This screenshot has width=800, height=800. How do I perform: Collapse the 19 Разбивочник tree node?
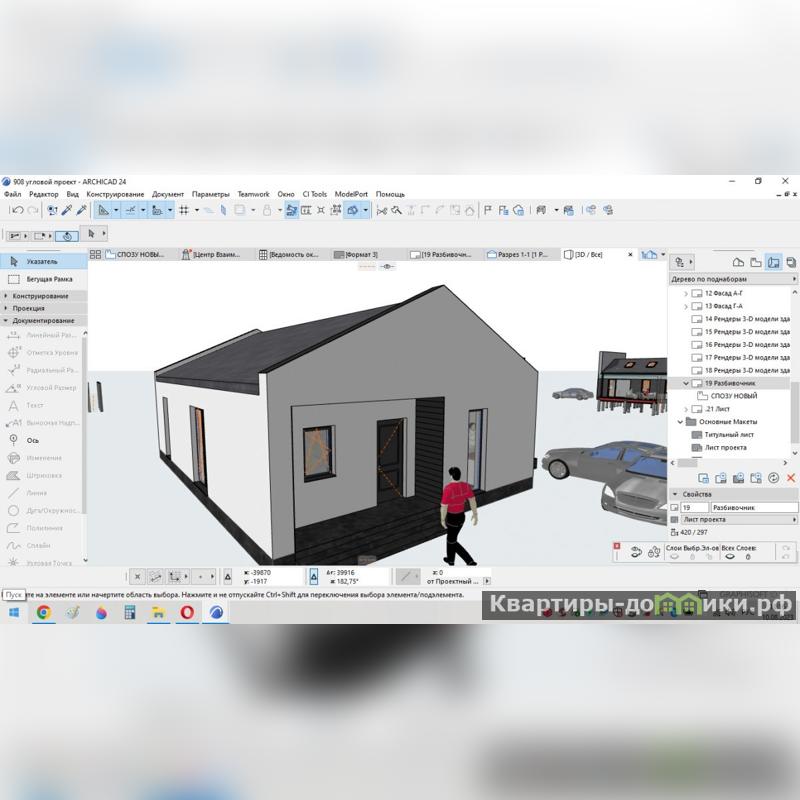[x=686, y=383]
